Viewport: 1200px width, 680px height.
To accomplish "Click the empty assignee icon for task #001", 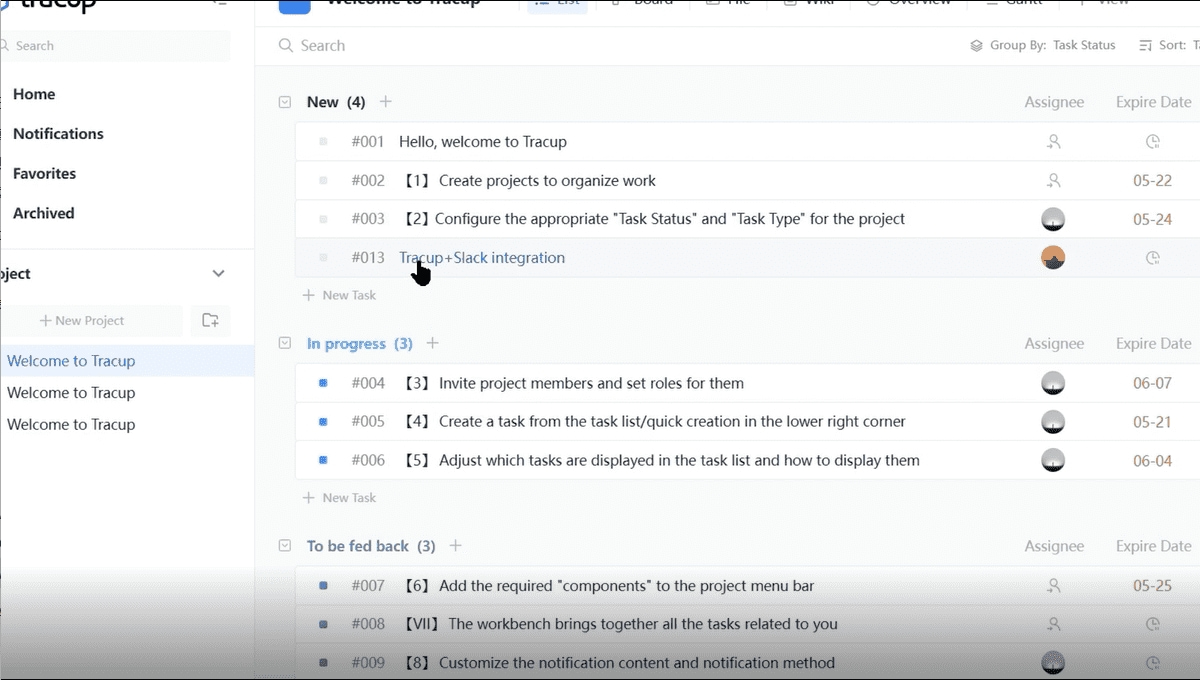I will pyautogui.click(x=1053, y=142).
